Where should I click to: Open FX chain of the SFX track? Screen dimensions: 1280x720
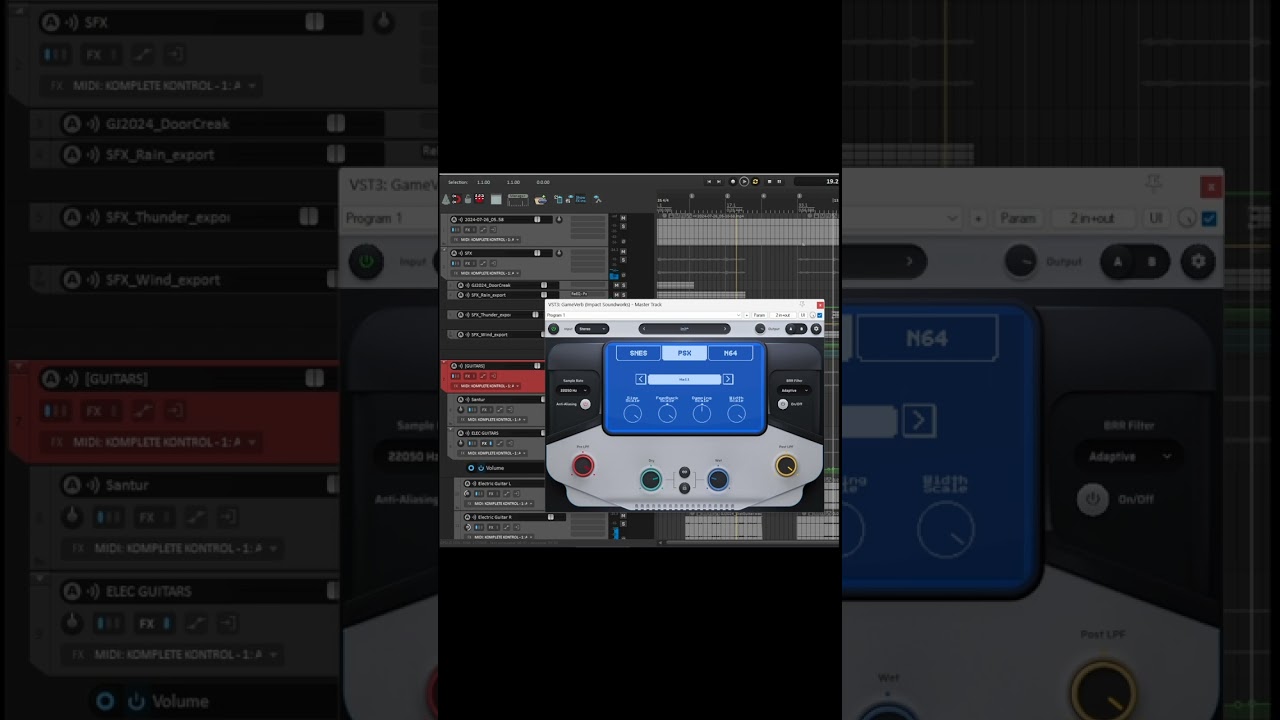[467, 263]
